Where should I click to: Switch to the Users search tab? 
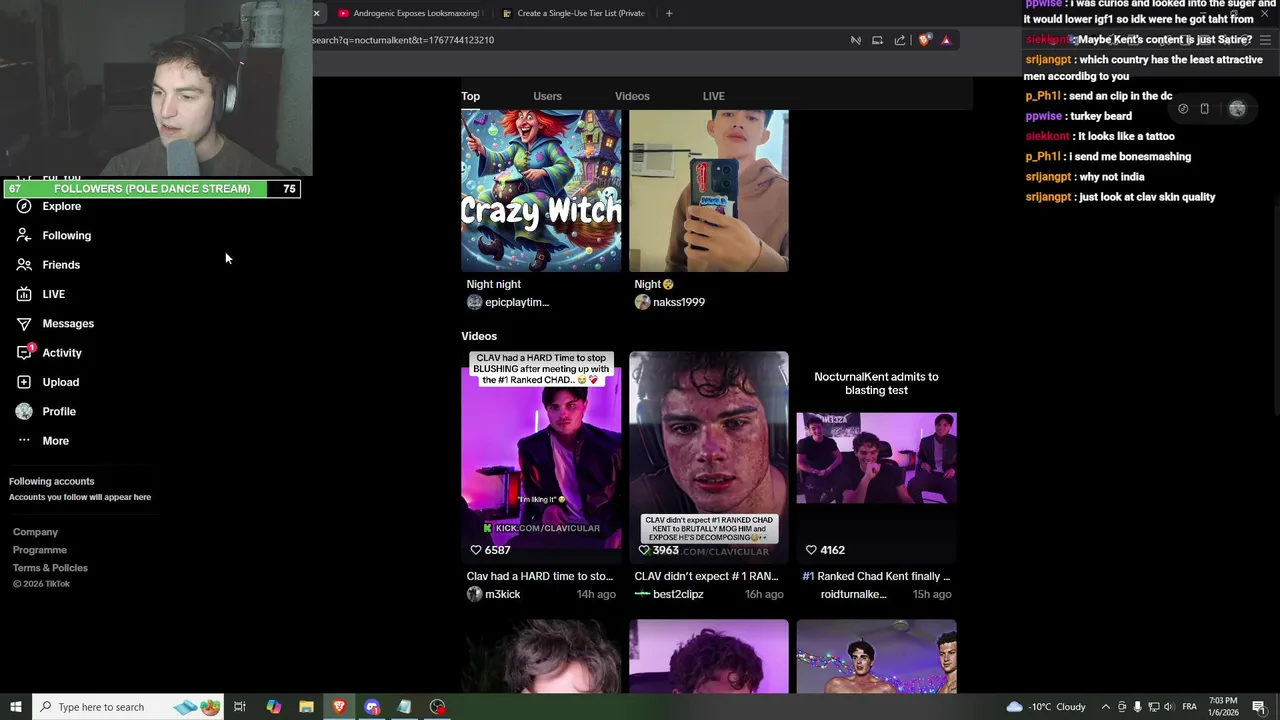[x=547, y=96]
